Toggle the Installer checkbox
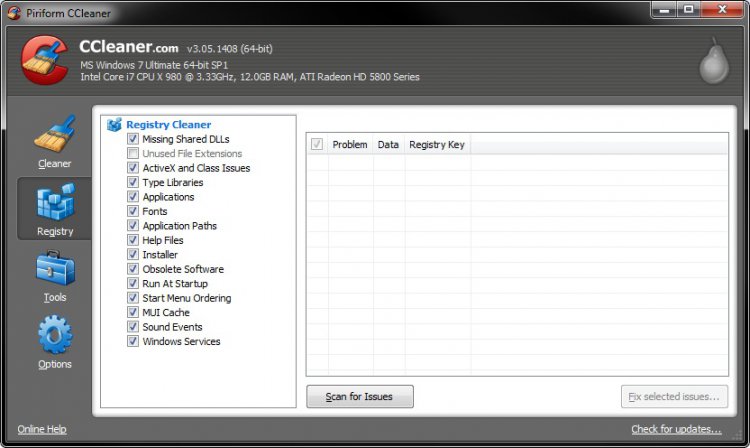 click(x=133, y=254)
